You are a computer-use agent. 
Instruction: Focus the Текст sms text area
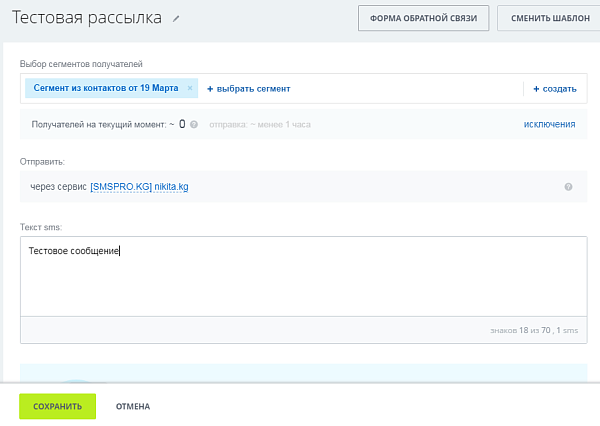303,276
